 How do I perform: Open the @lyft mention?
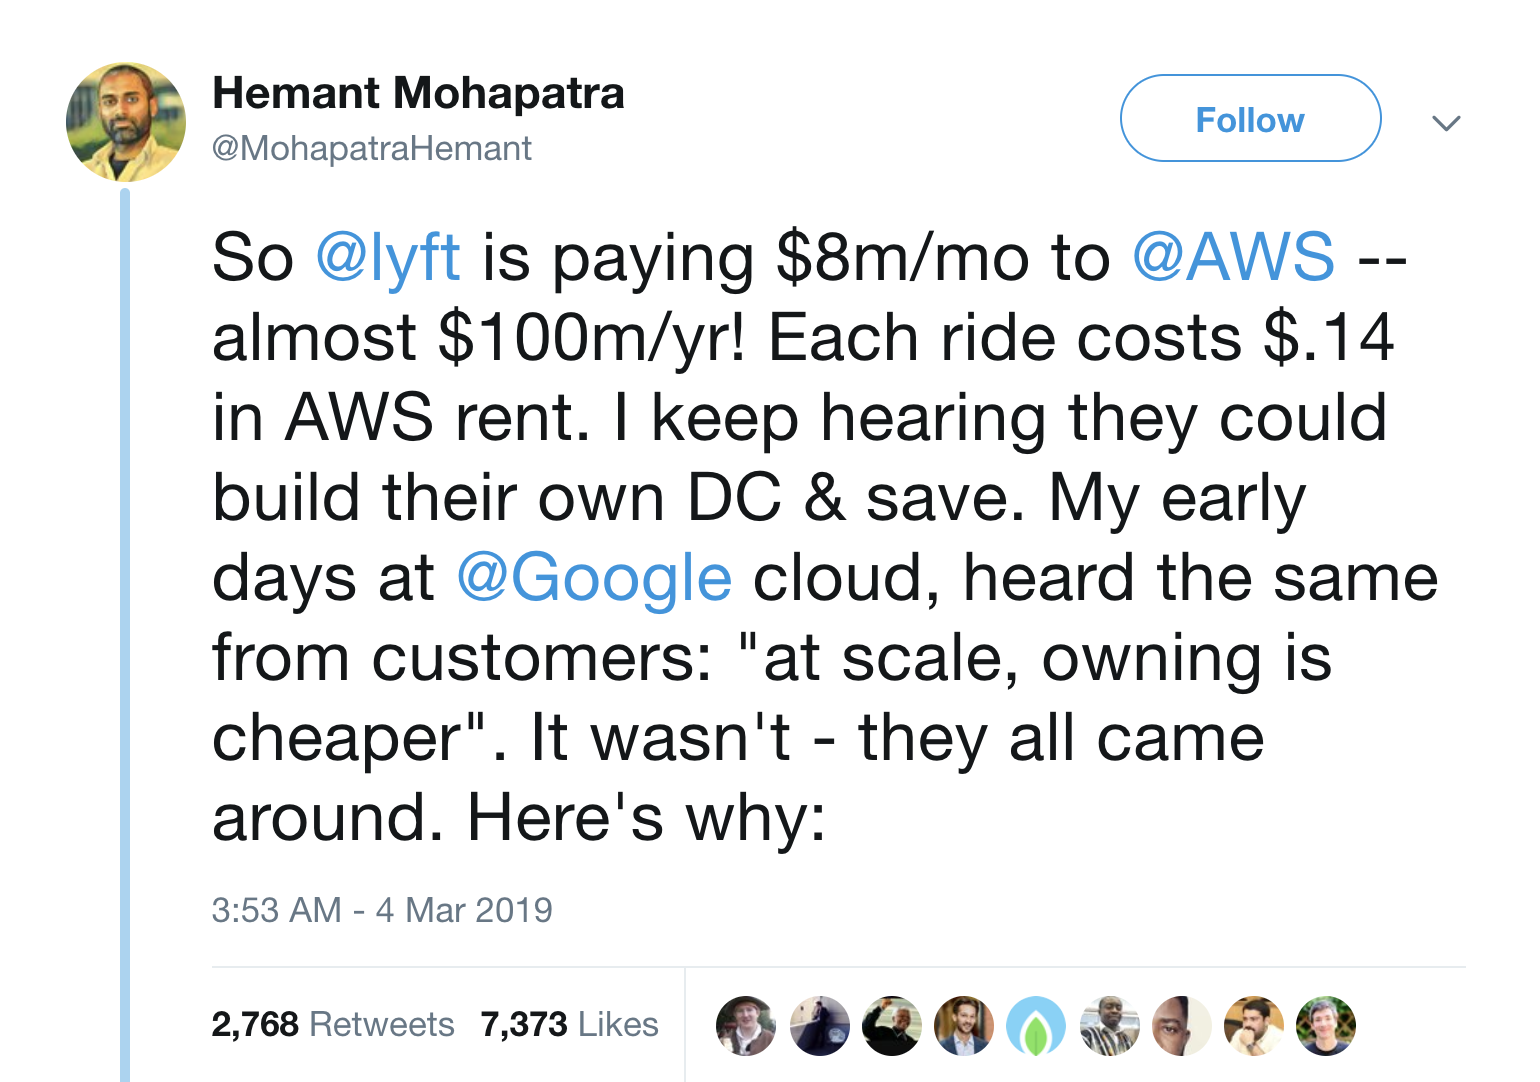(x=388, y=257)
